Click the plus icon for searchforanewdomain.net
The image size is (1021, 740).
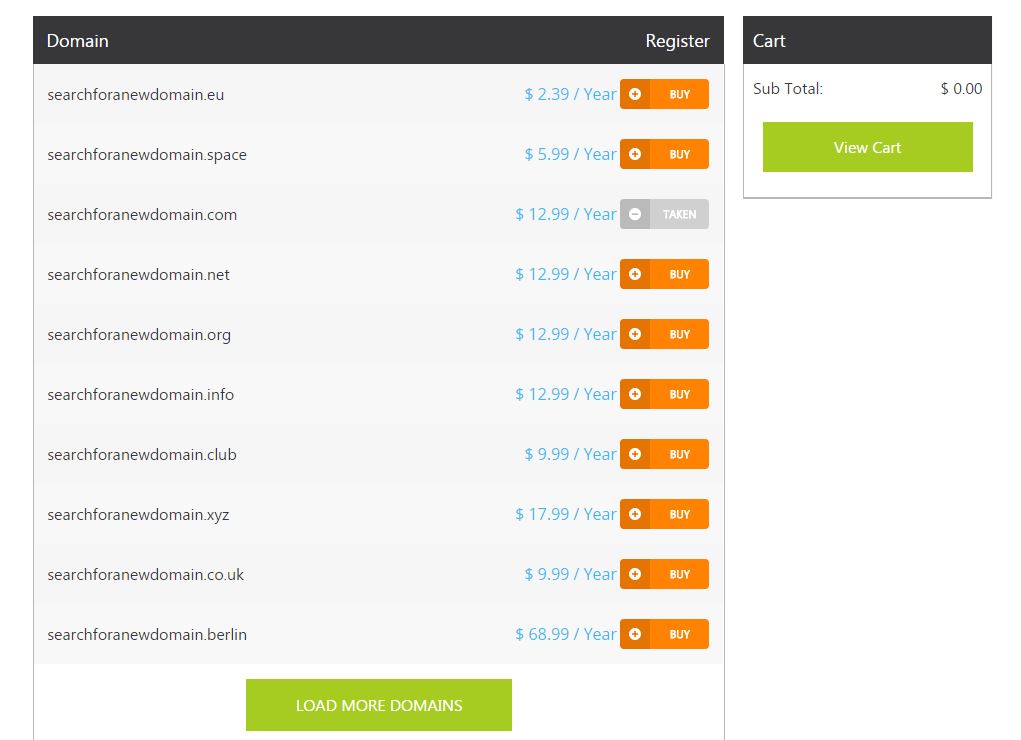pos(635,274)
